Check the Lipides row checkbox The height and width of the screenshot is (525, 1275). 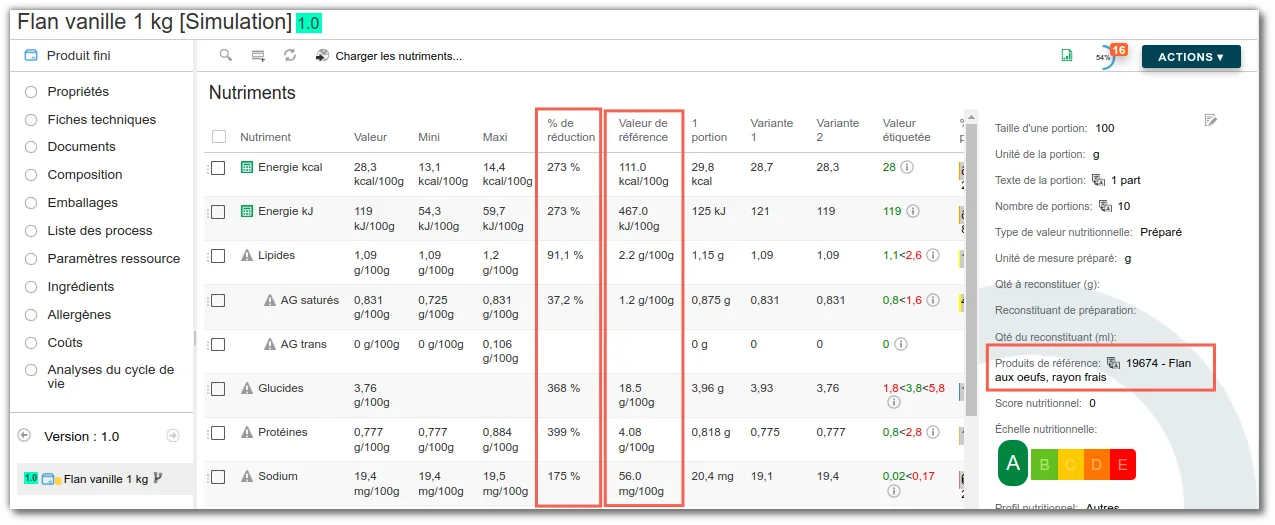[x=218, y=256]
